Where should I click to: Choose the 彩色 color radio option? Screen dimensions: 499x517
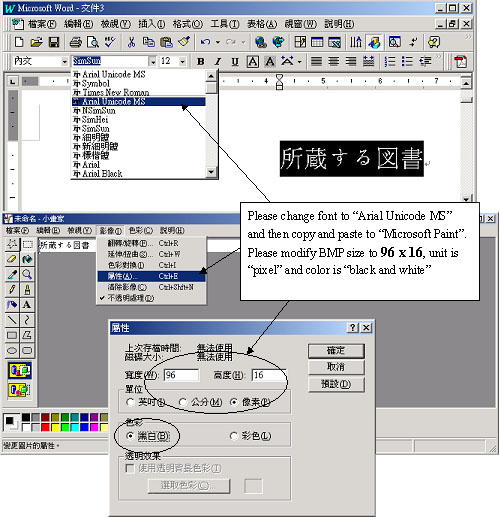pyautogui.click(x=234, y=436)
